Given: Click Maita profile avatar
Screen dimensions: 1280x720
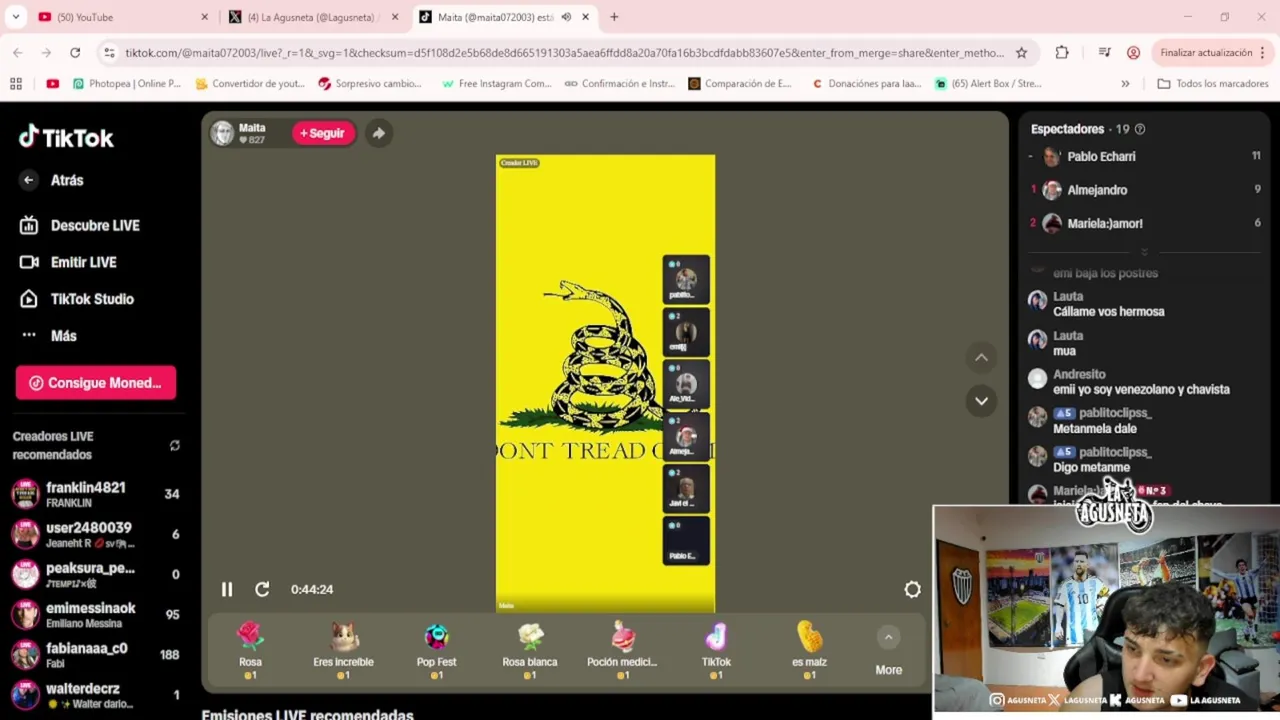Looking at the screenshot, I should click(x=222, y=133).
